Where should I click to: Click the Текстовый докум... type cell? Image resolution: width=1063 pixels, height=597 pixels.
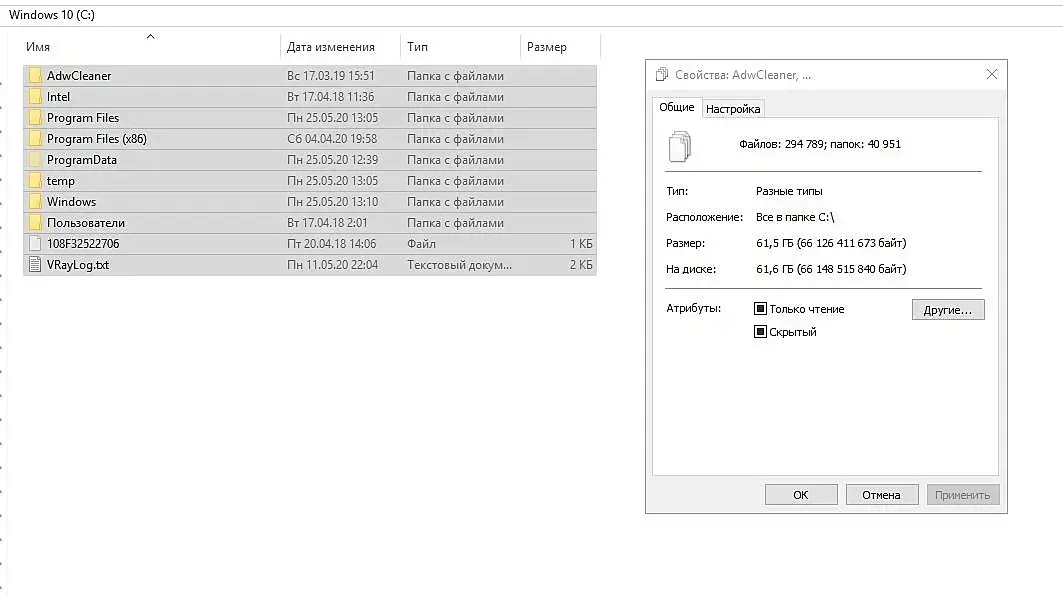459,264
